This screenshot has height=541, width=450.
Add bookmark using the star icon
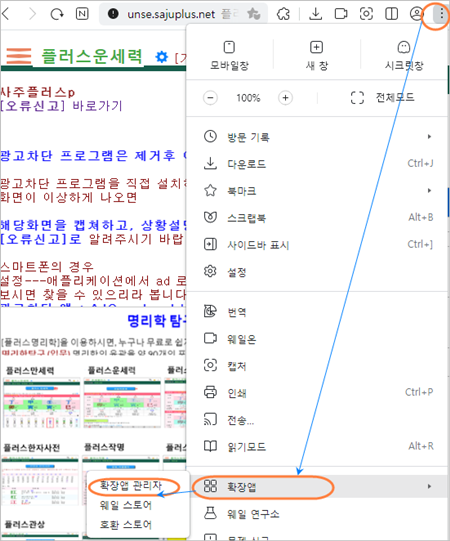pos(254,14)
